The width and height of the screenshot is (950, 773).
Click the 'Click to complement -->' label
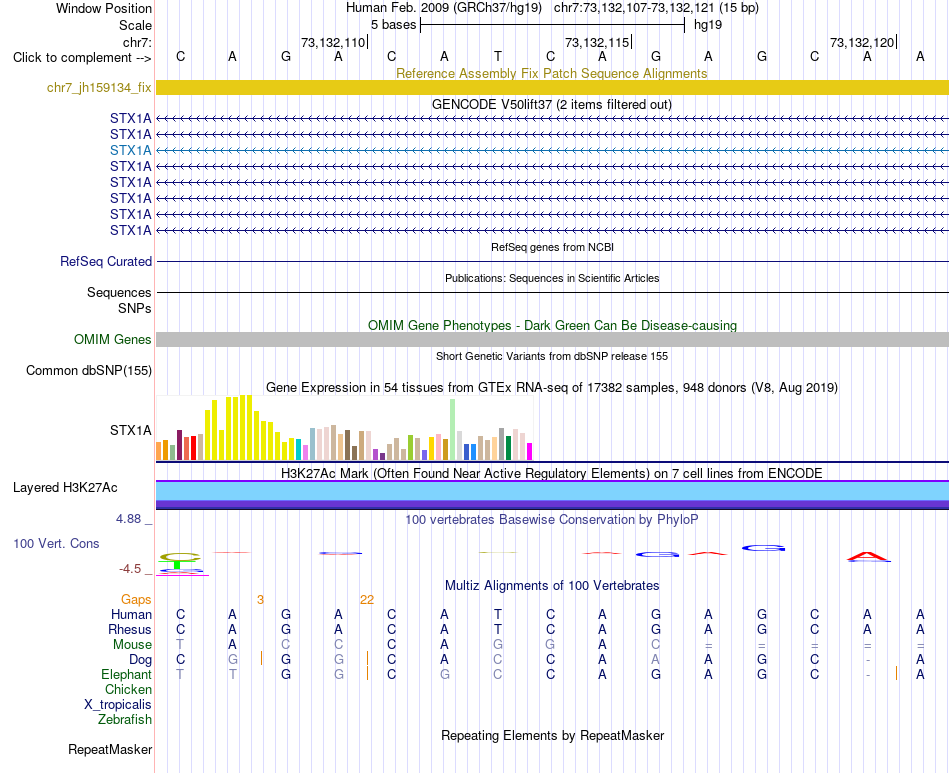coord(82,58)
